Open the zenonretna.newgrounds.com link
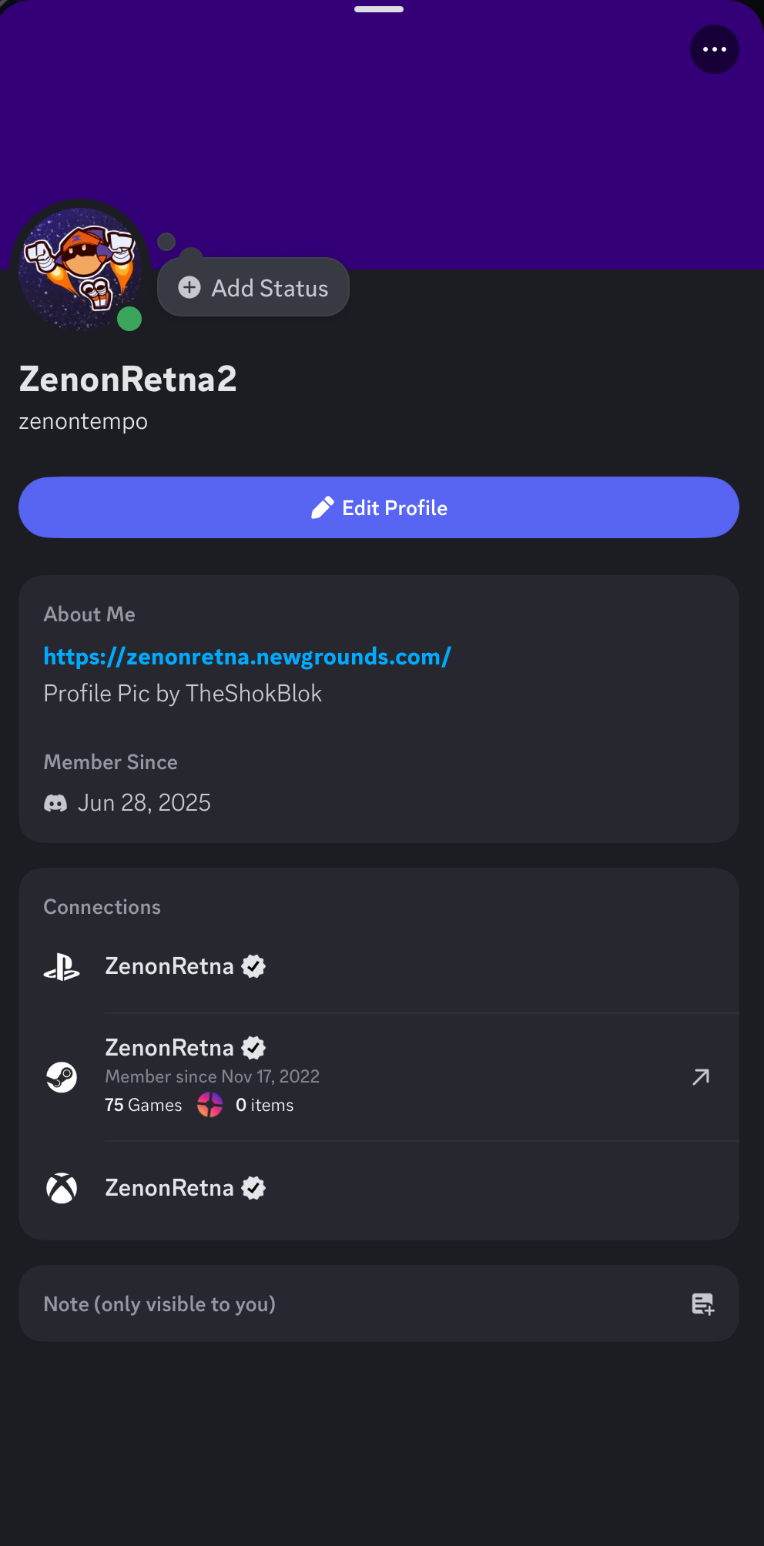Image resolution: width=764 pixels, height=1546 pixels. click(247, 656)
